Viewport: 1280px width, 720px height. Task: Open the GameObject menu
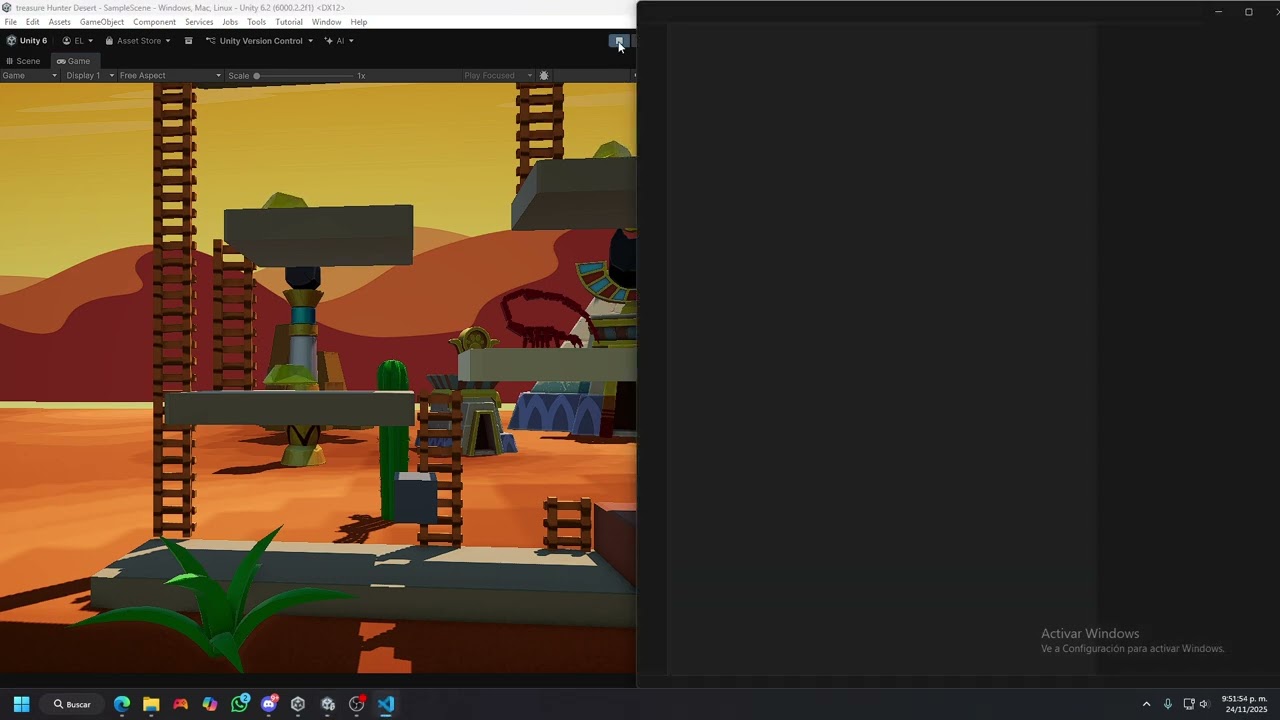point(102,22)
